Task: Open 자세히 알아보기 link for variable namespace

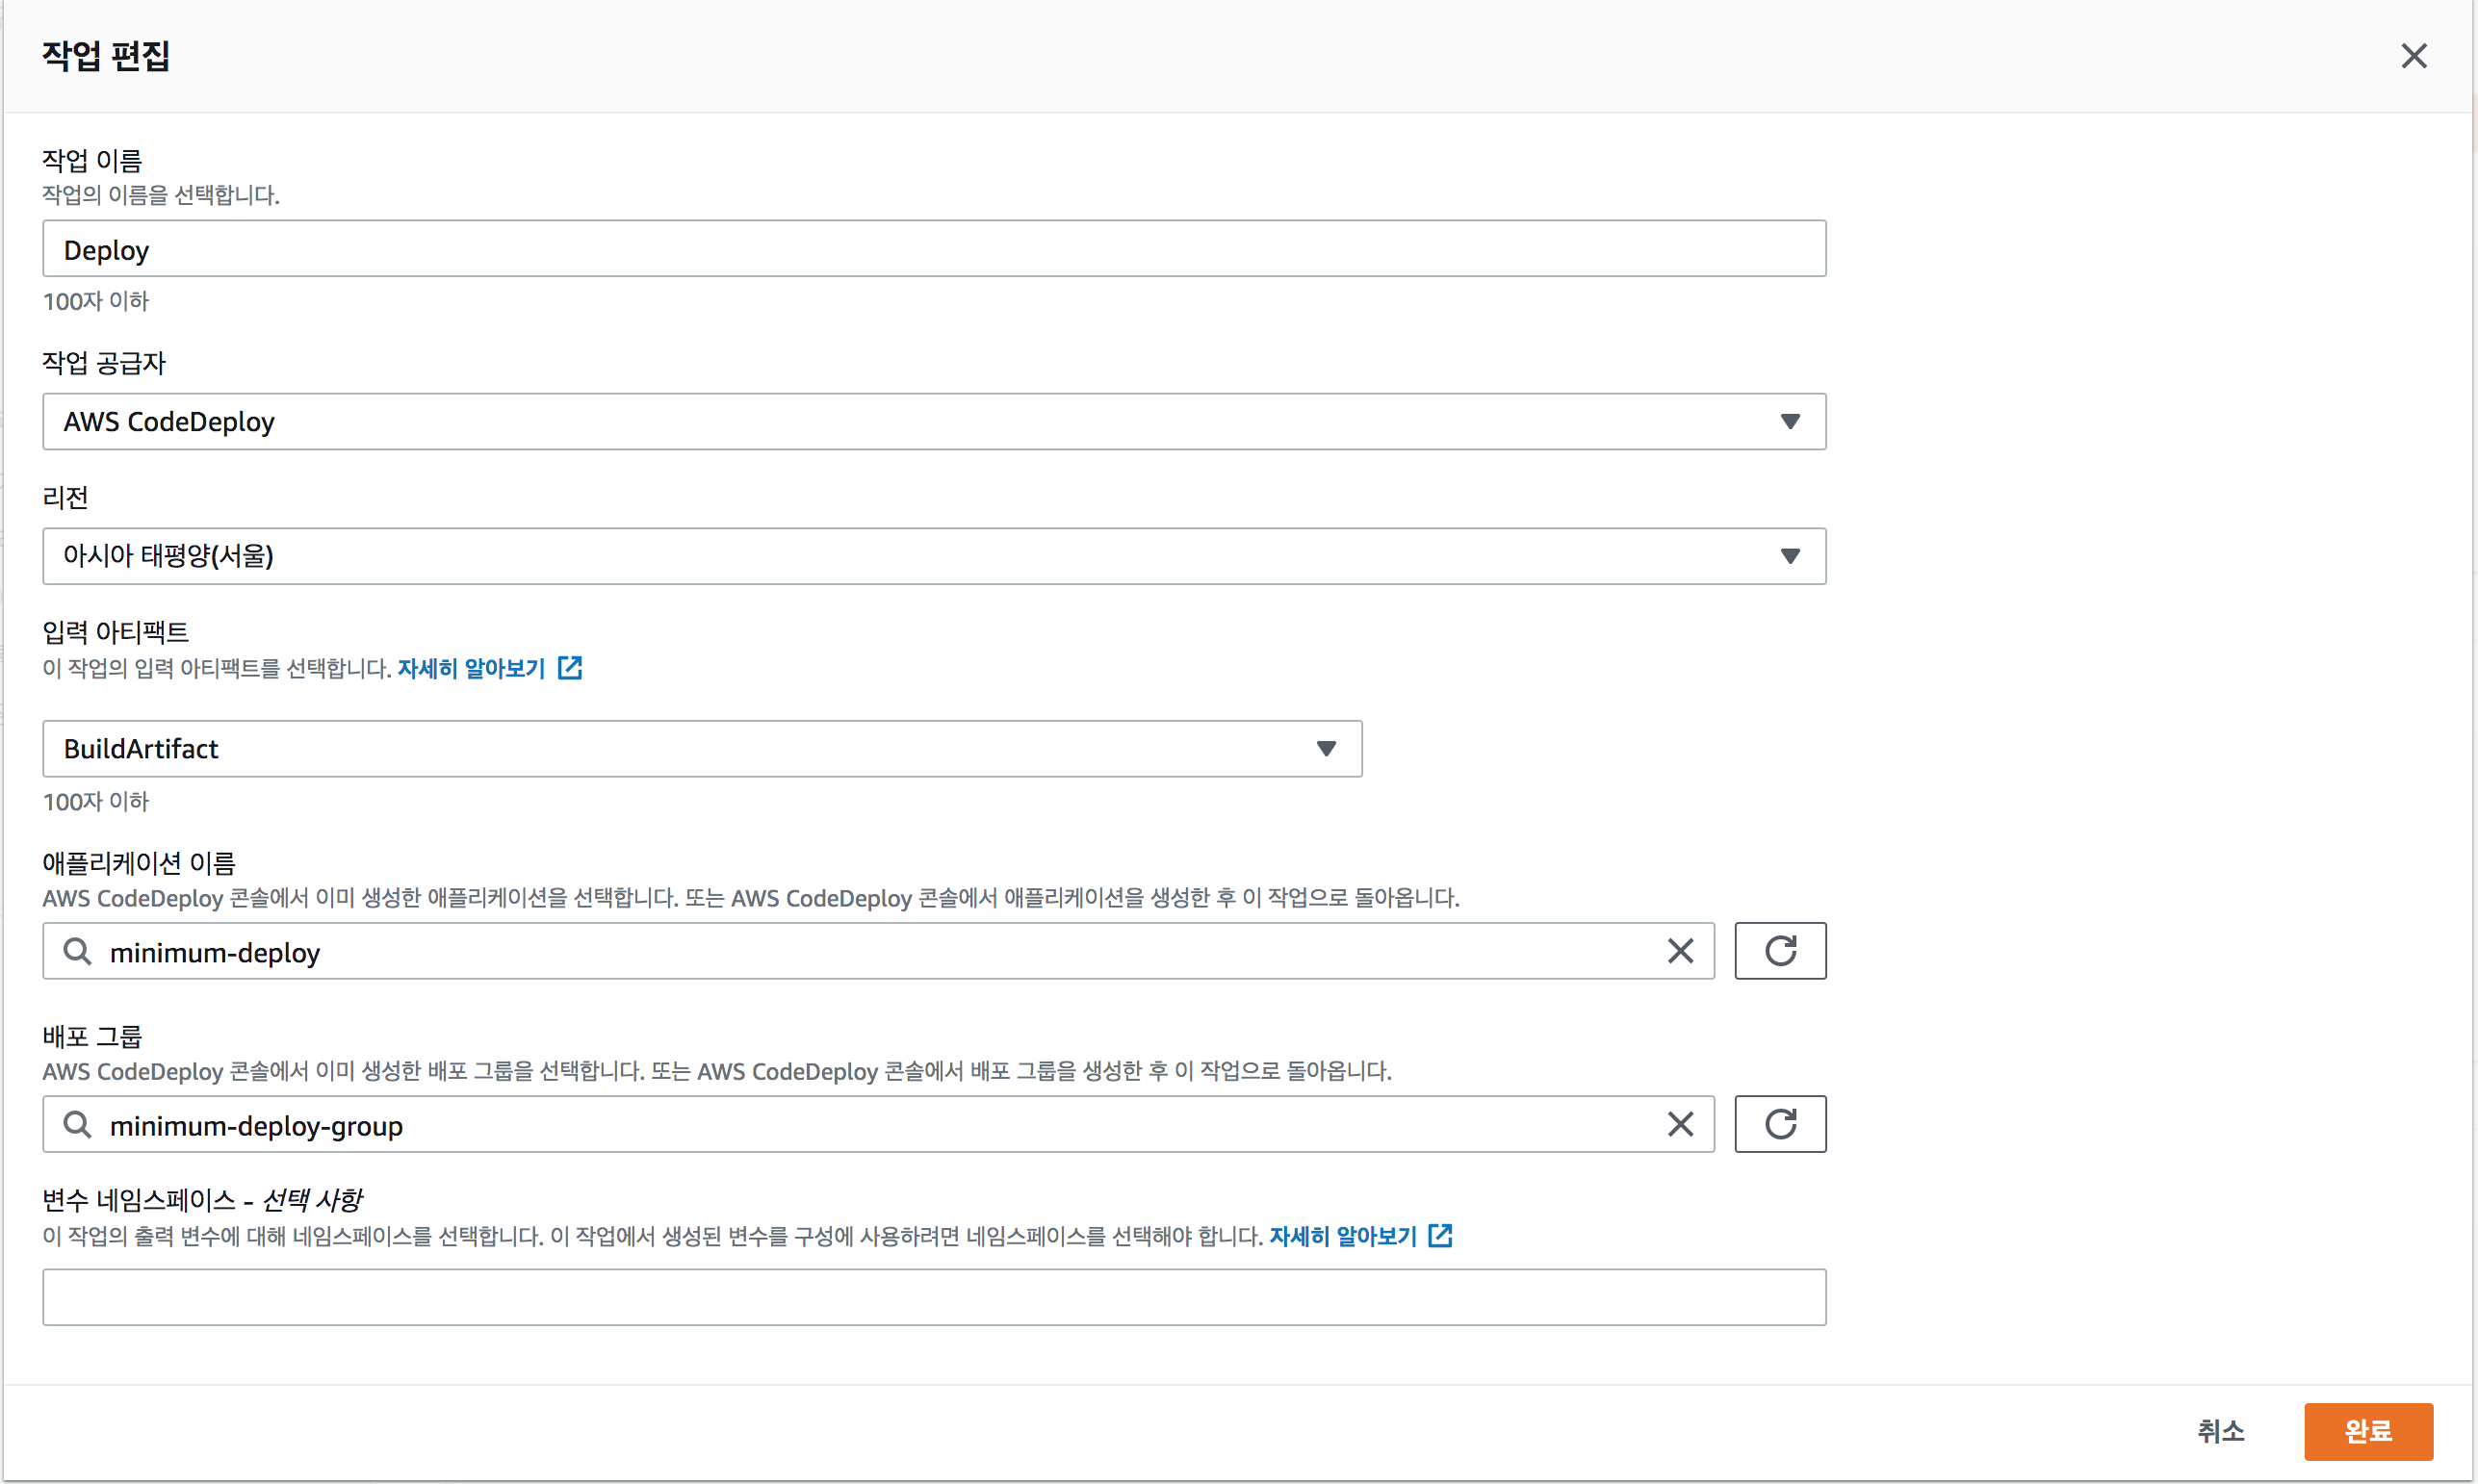Action: coord(1342,1236)
